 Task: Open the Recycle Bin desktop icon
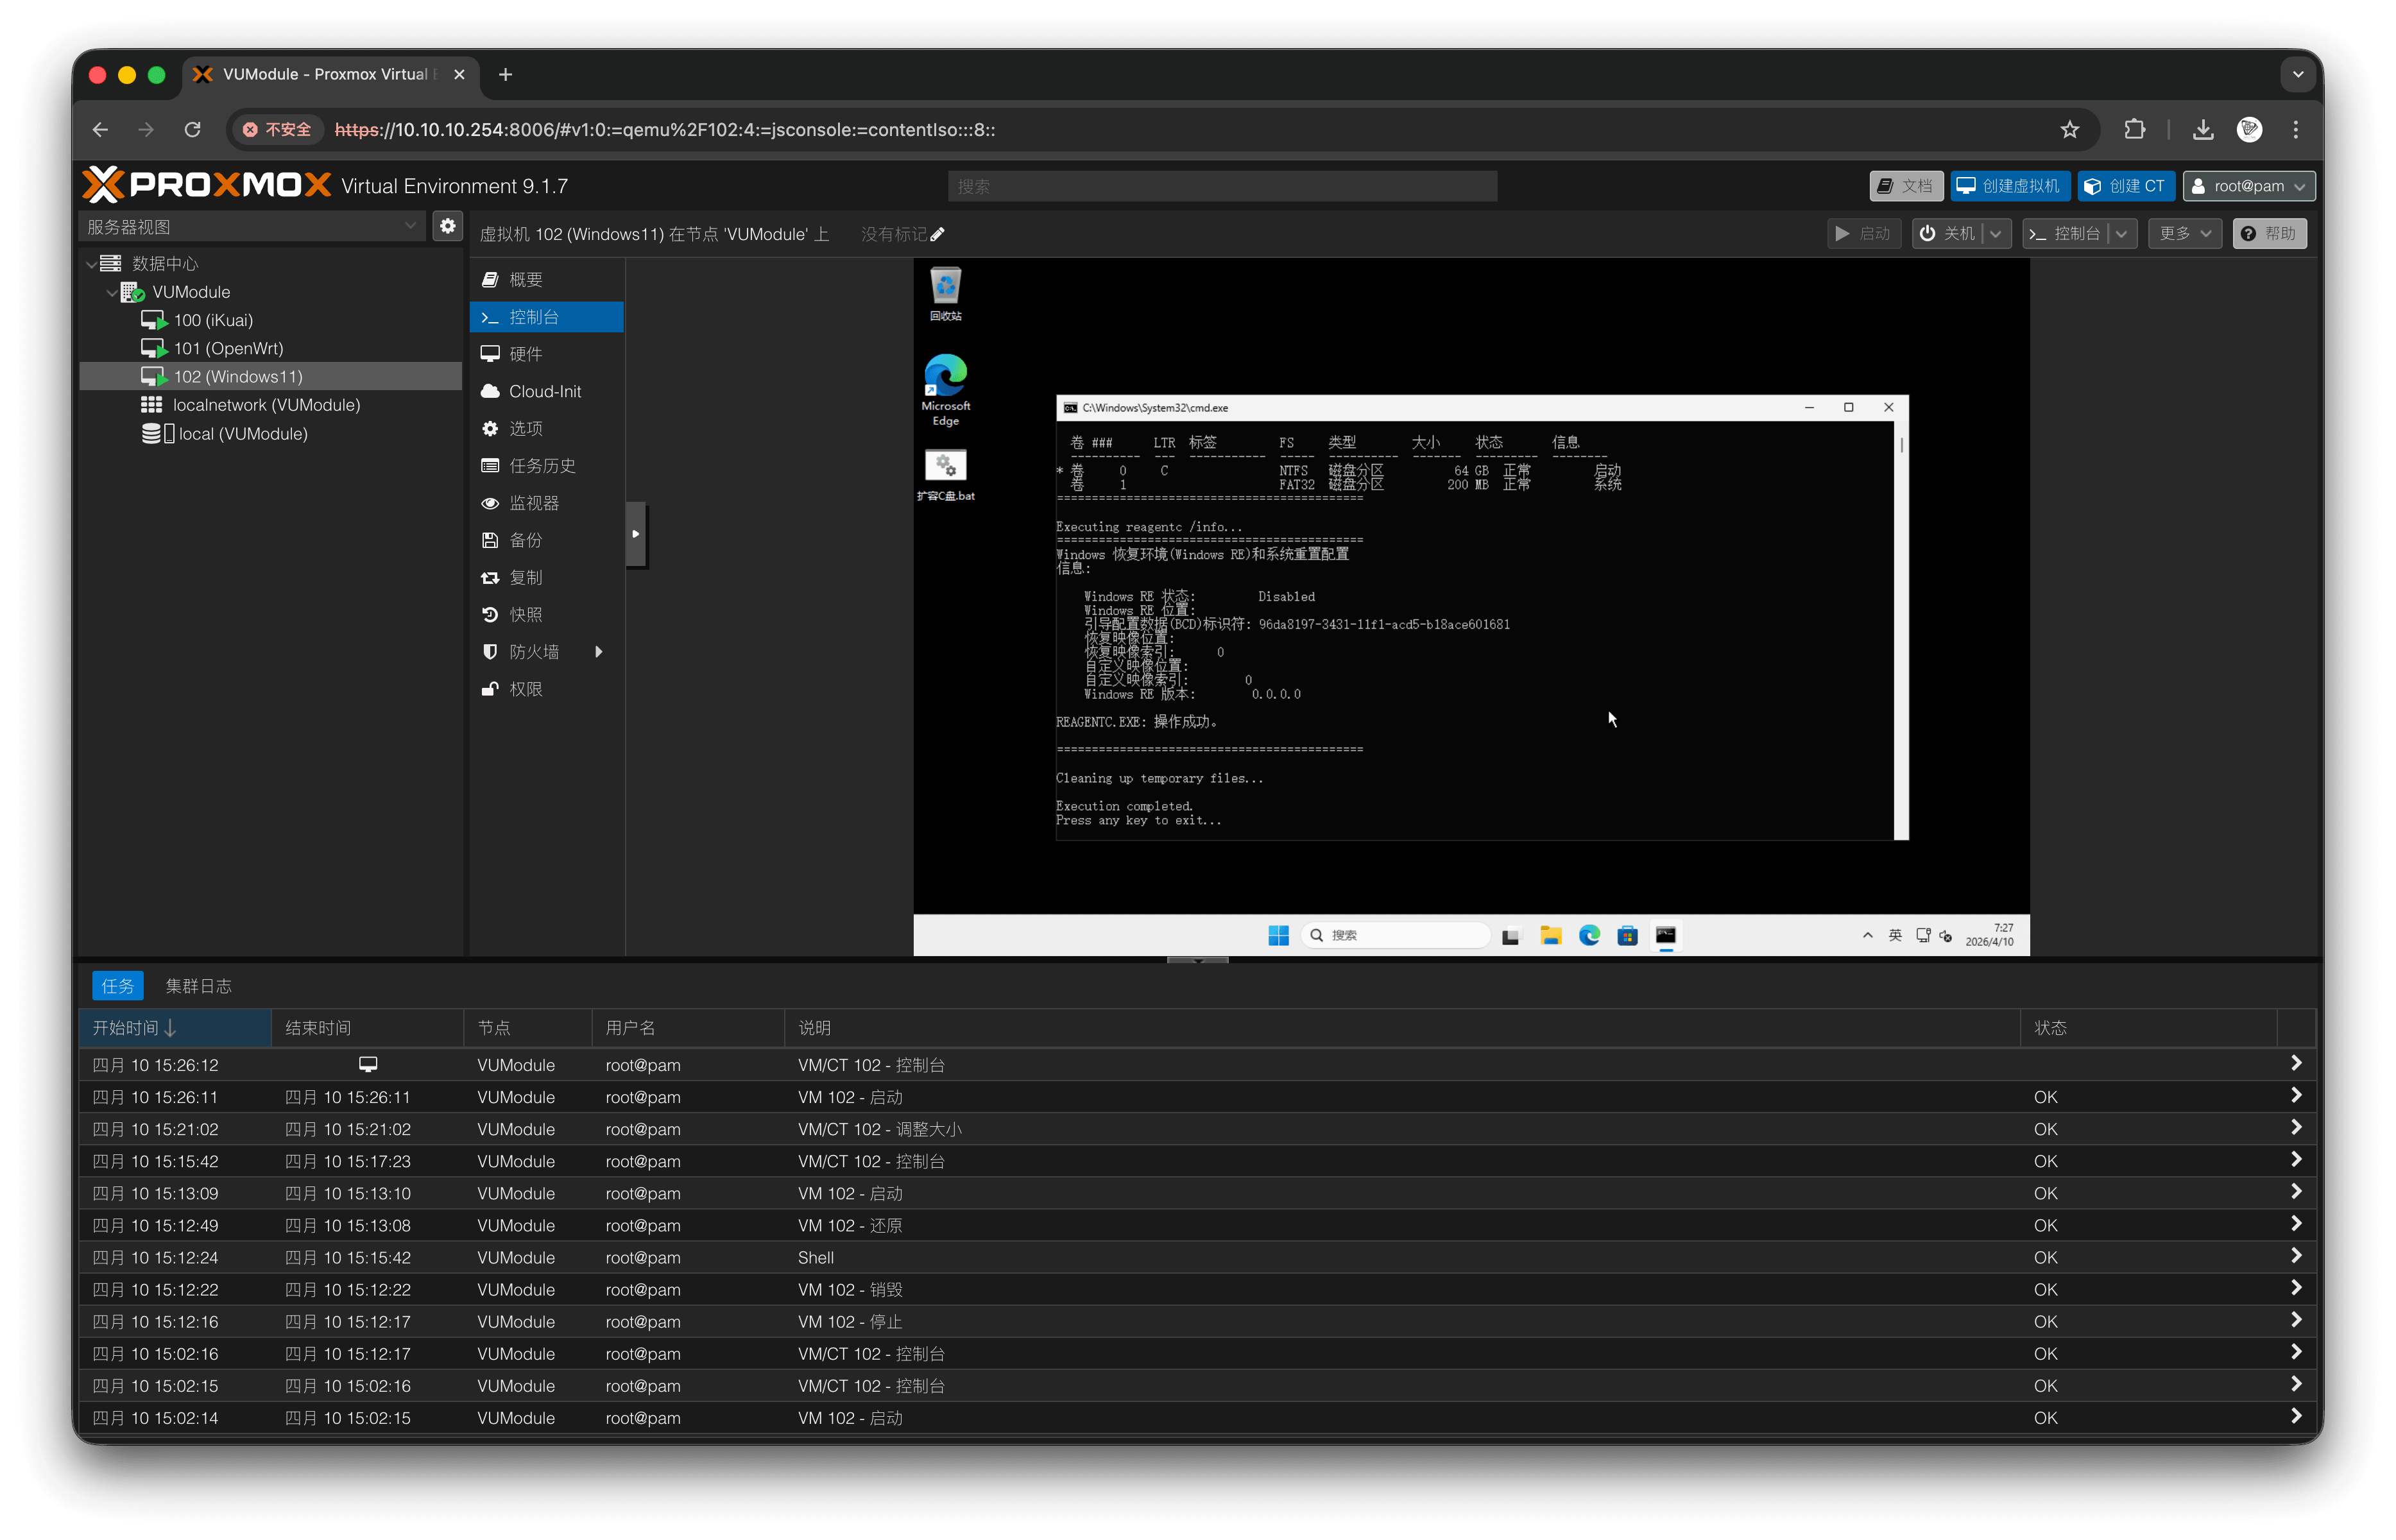945,294
